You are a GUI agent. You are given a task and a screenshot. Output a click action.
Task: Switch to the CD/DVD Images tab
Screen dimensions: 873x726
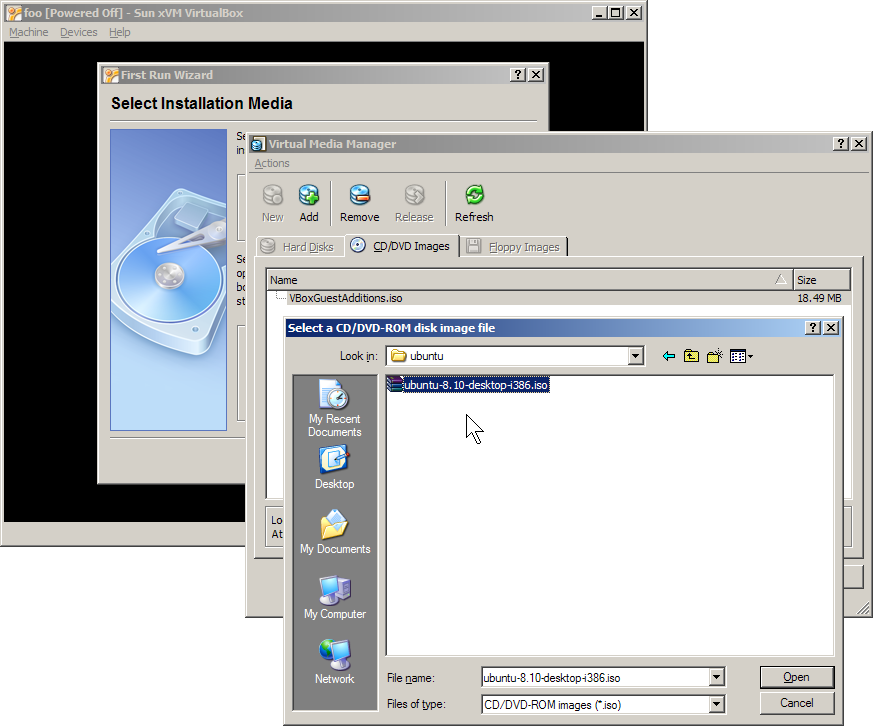coord(401,246)
